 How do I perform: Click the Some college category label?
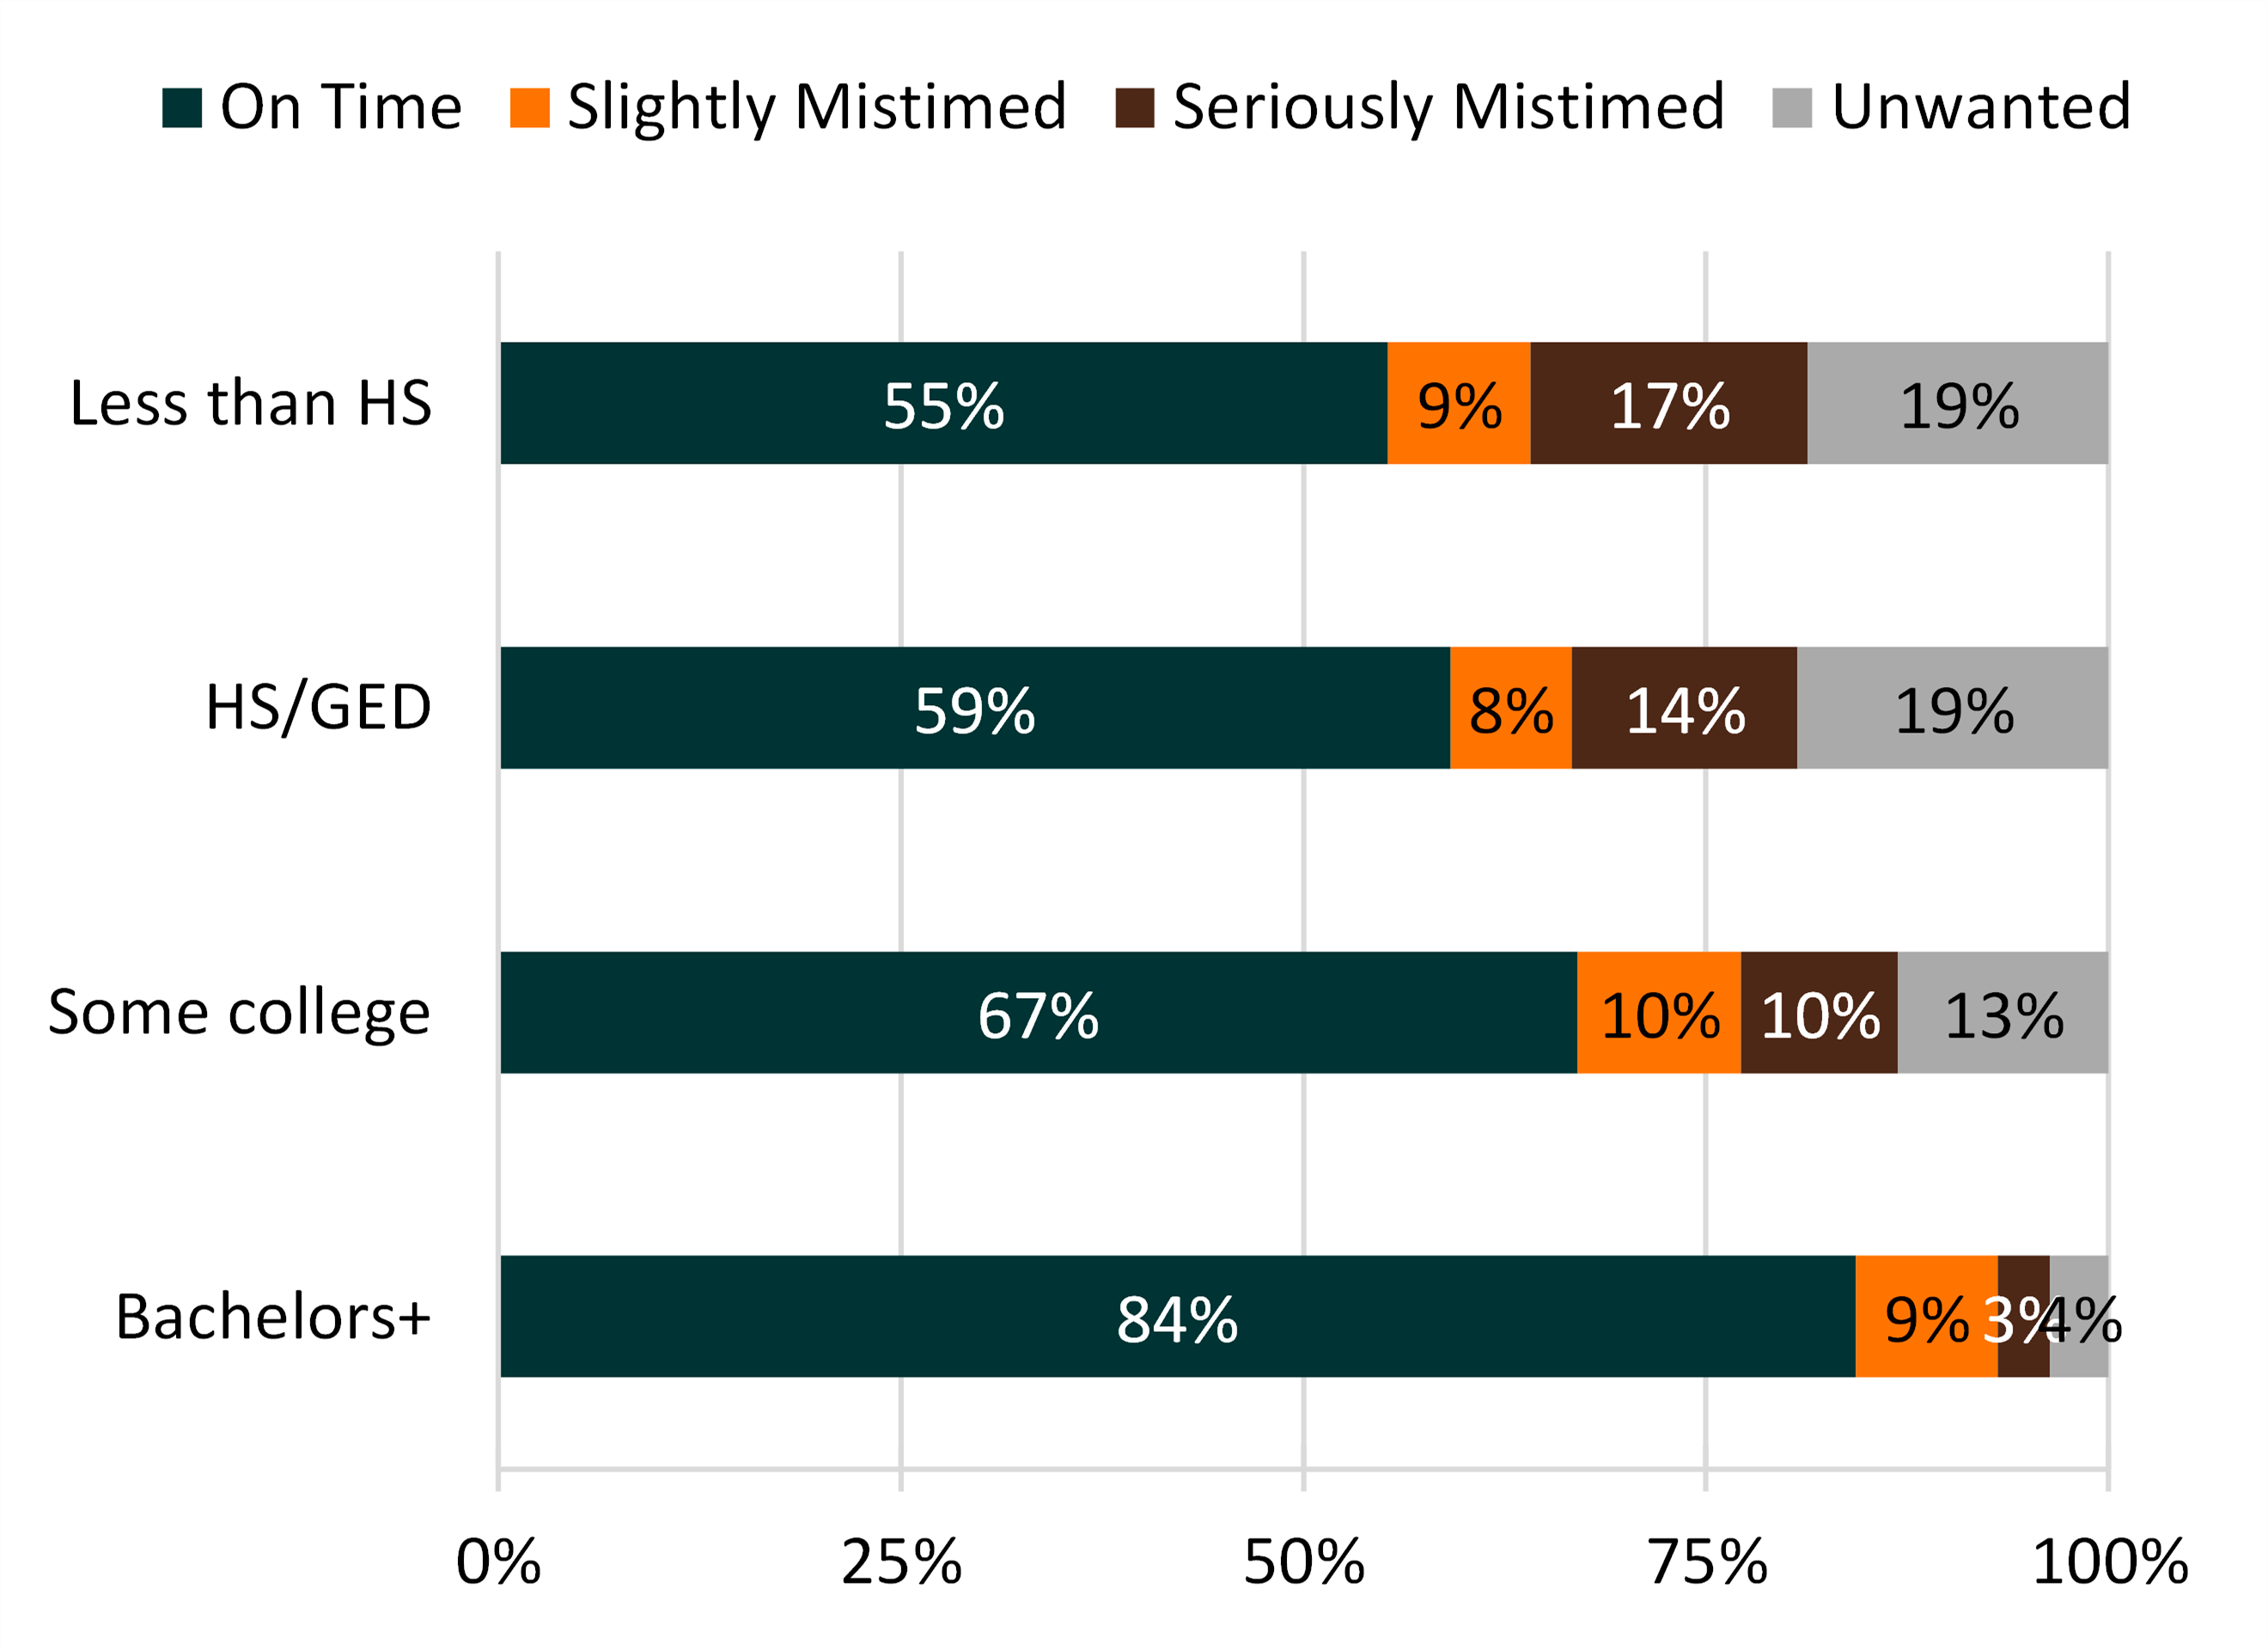239,1012
